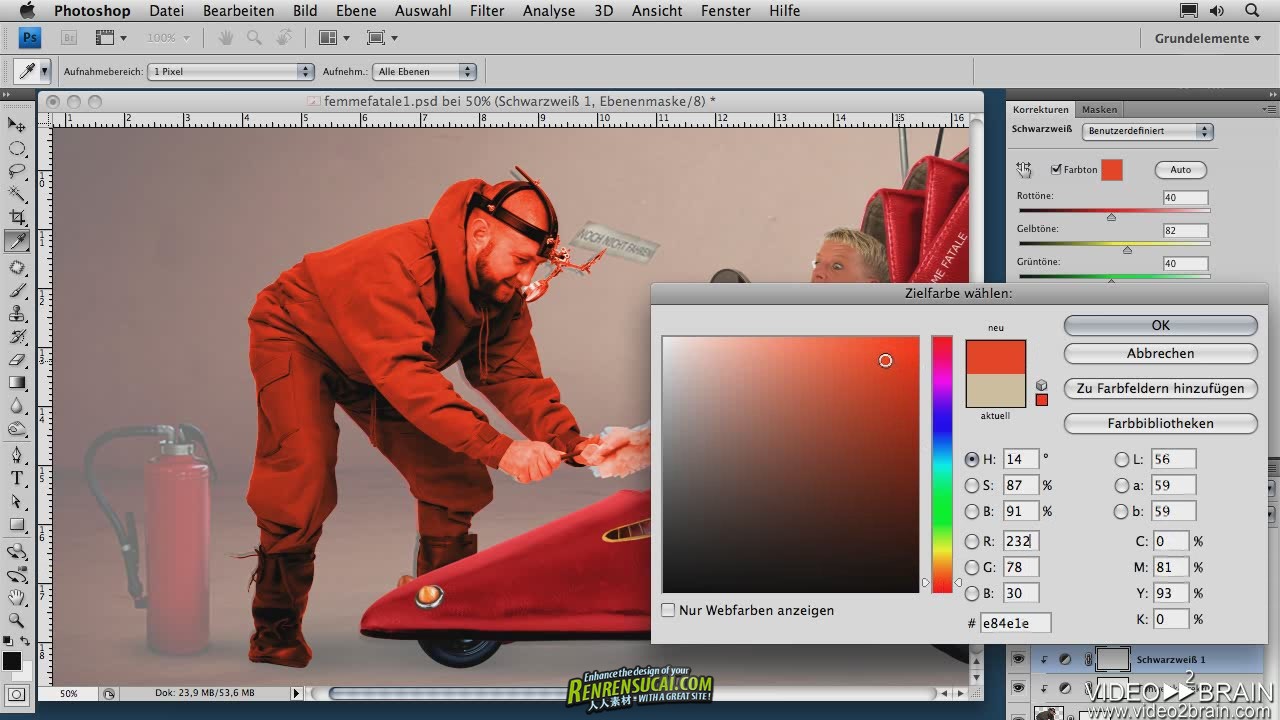Click the Auto button in Korrekturen
Viewport: 1280px width, 720px height.
pyautogui.click(x=1180, y=170)
